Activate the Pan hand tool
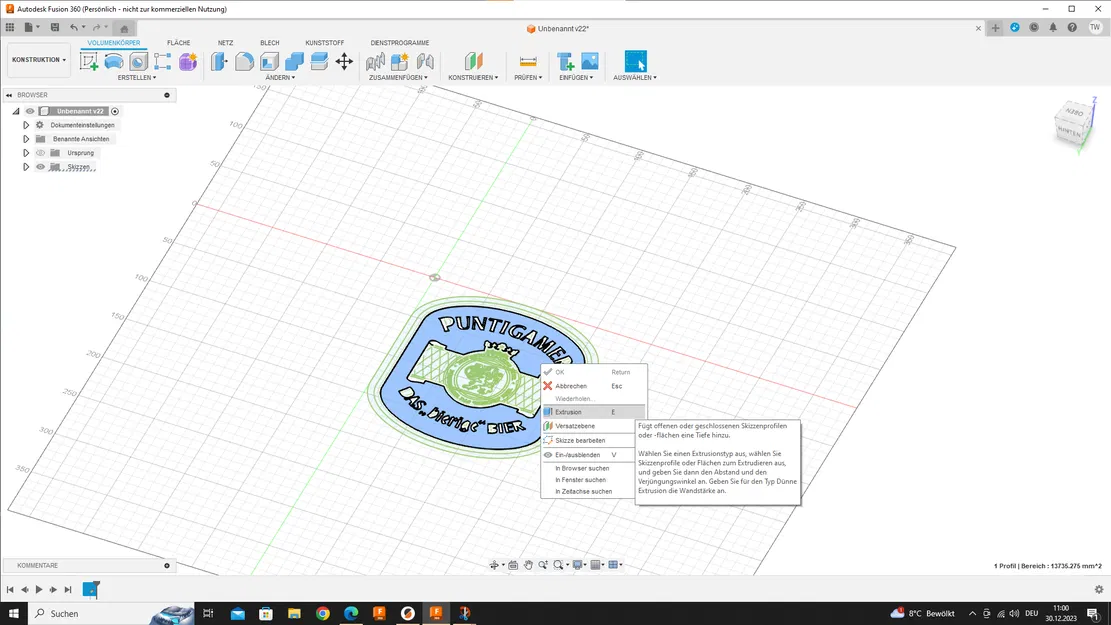The height and width of the screenshot is (625, 1111). click(x=528, y=565)
